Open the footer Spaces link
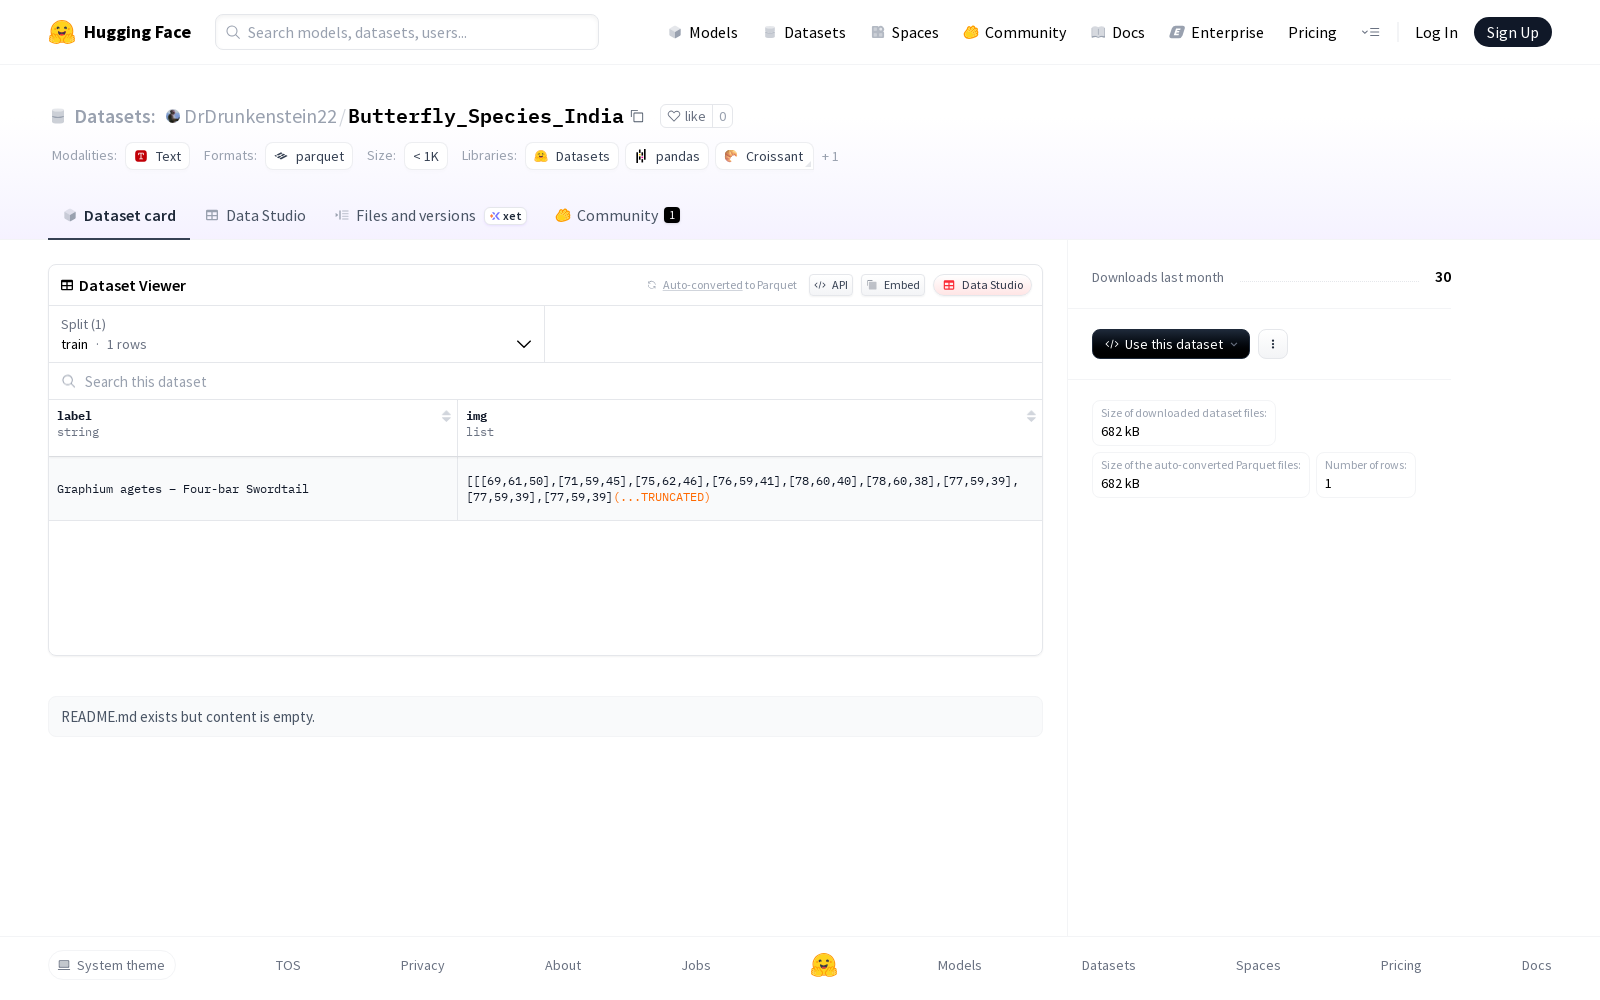This screenshot has width=1600, height=1000. (1258, 965)
